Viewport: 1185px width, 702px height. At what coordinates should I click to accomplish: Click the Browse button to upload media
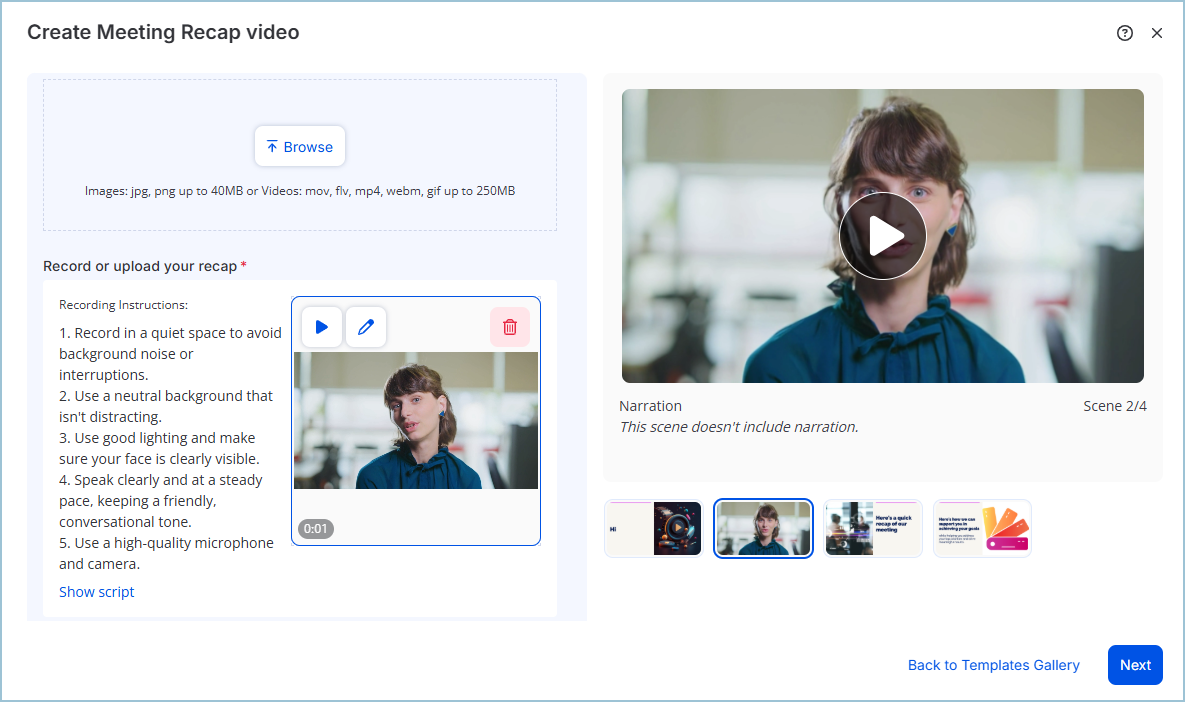coord(300,146)
